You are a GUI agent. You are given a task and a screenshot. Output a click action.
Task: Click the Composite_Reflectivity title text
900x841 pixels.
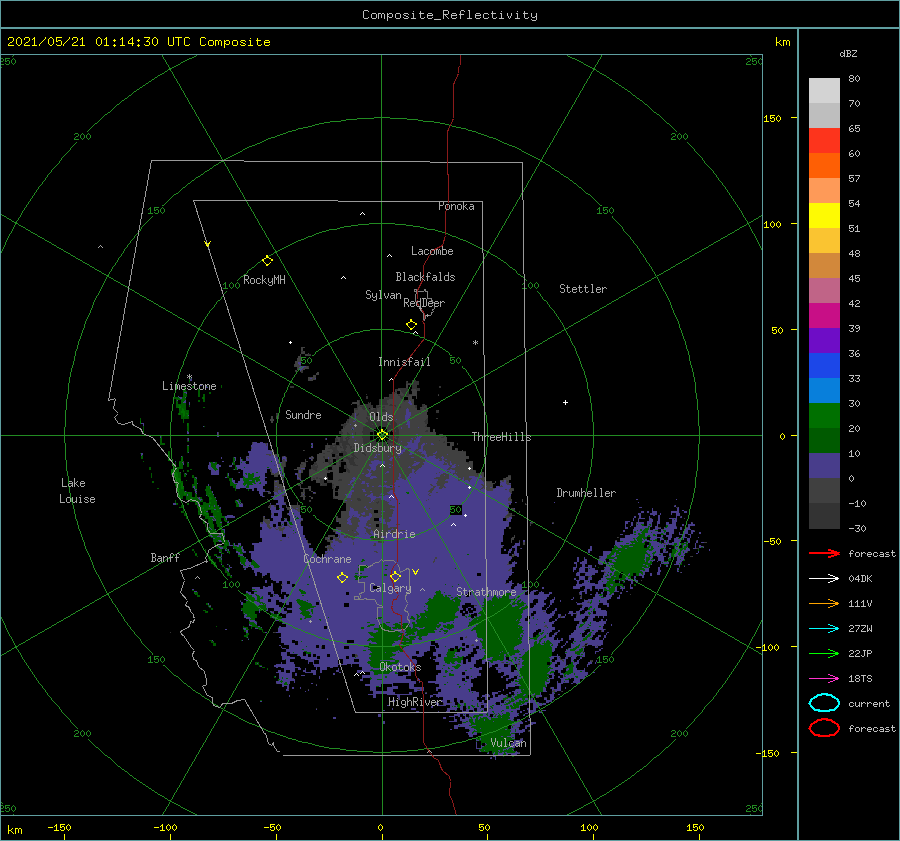[450, 15]
